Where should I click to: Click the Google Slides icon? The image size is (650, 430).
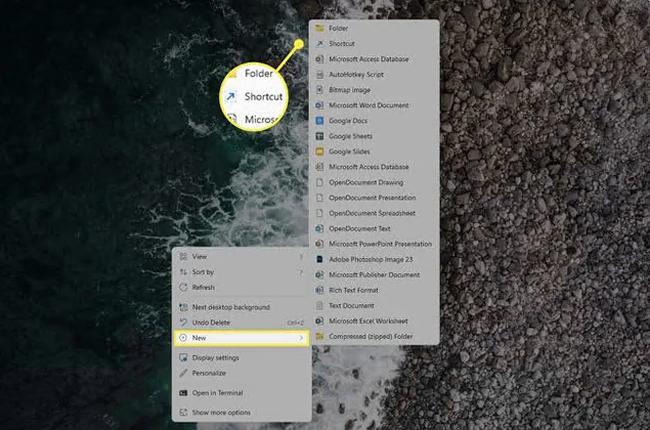[319, 151]
